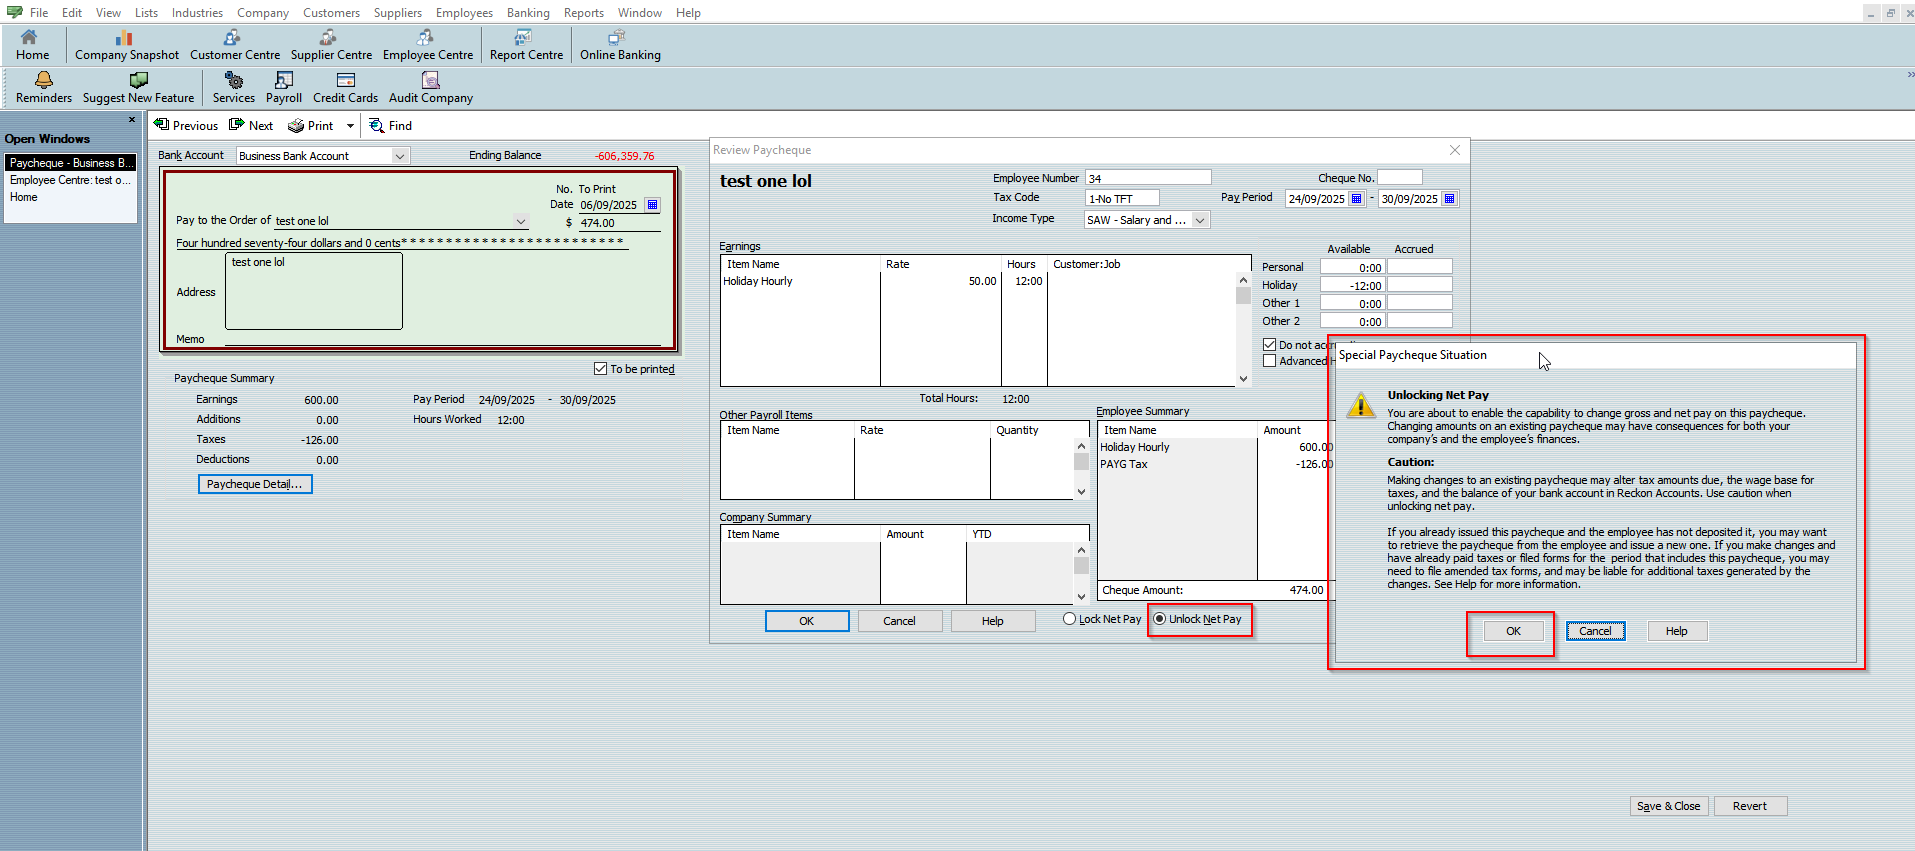The width and height of the screenshot is (1915, 851).
Task: Select the Lock Net Pay radio button
Action: [x=1070, y=619]
